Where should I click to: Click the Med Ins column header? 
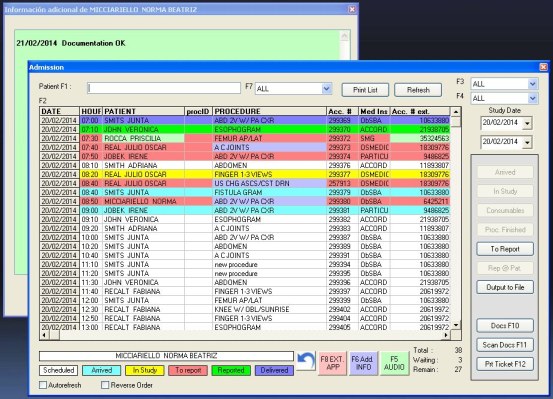tap(374, 111)
